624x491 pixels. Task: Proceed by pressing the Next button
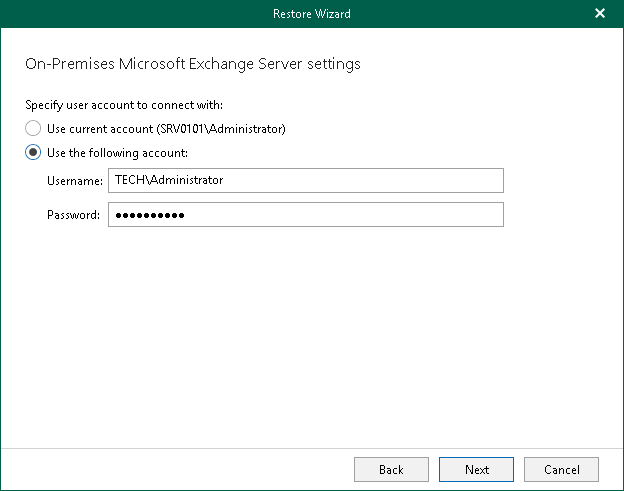[477, 469]
